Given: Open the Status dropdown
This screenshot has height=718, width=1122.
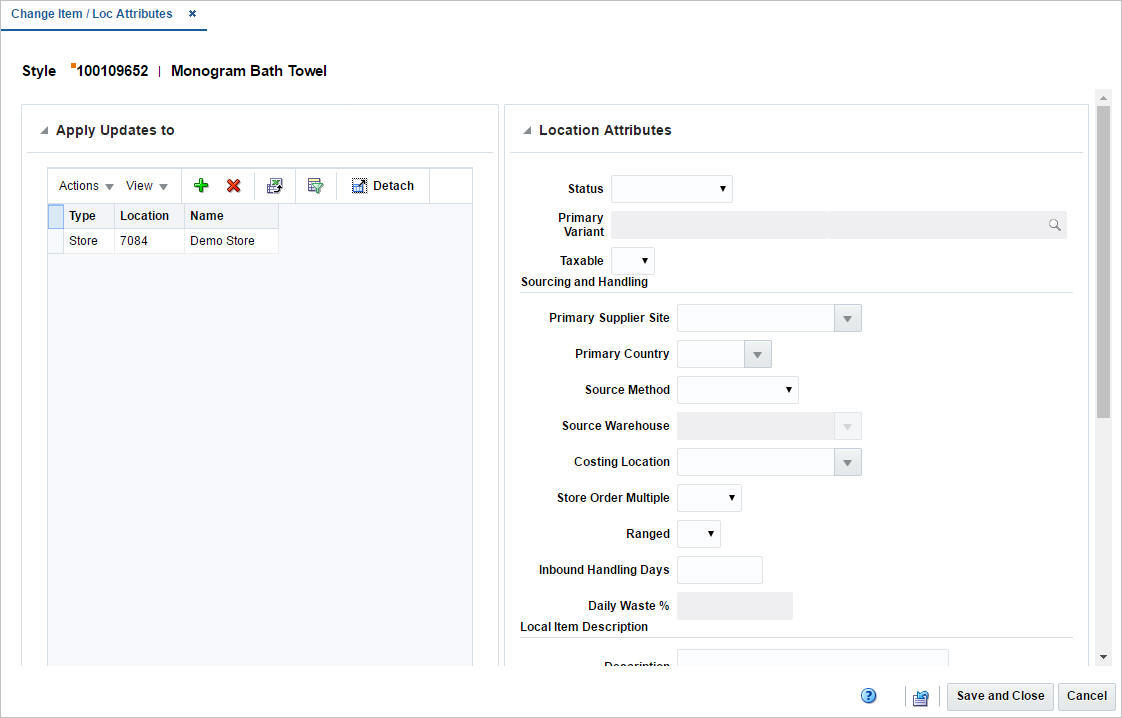Looking at the screenshot, I should point(722,188).
